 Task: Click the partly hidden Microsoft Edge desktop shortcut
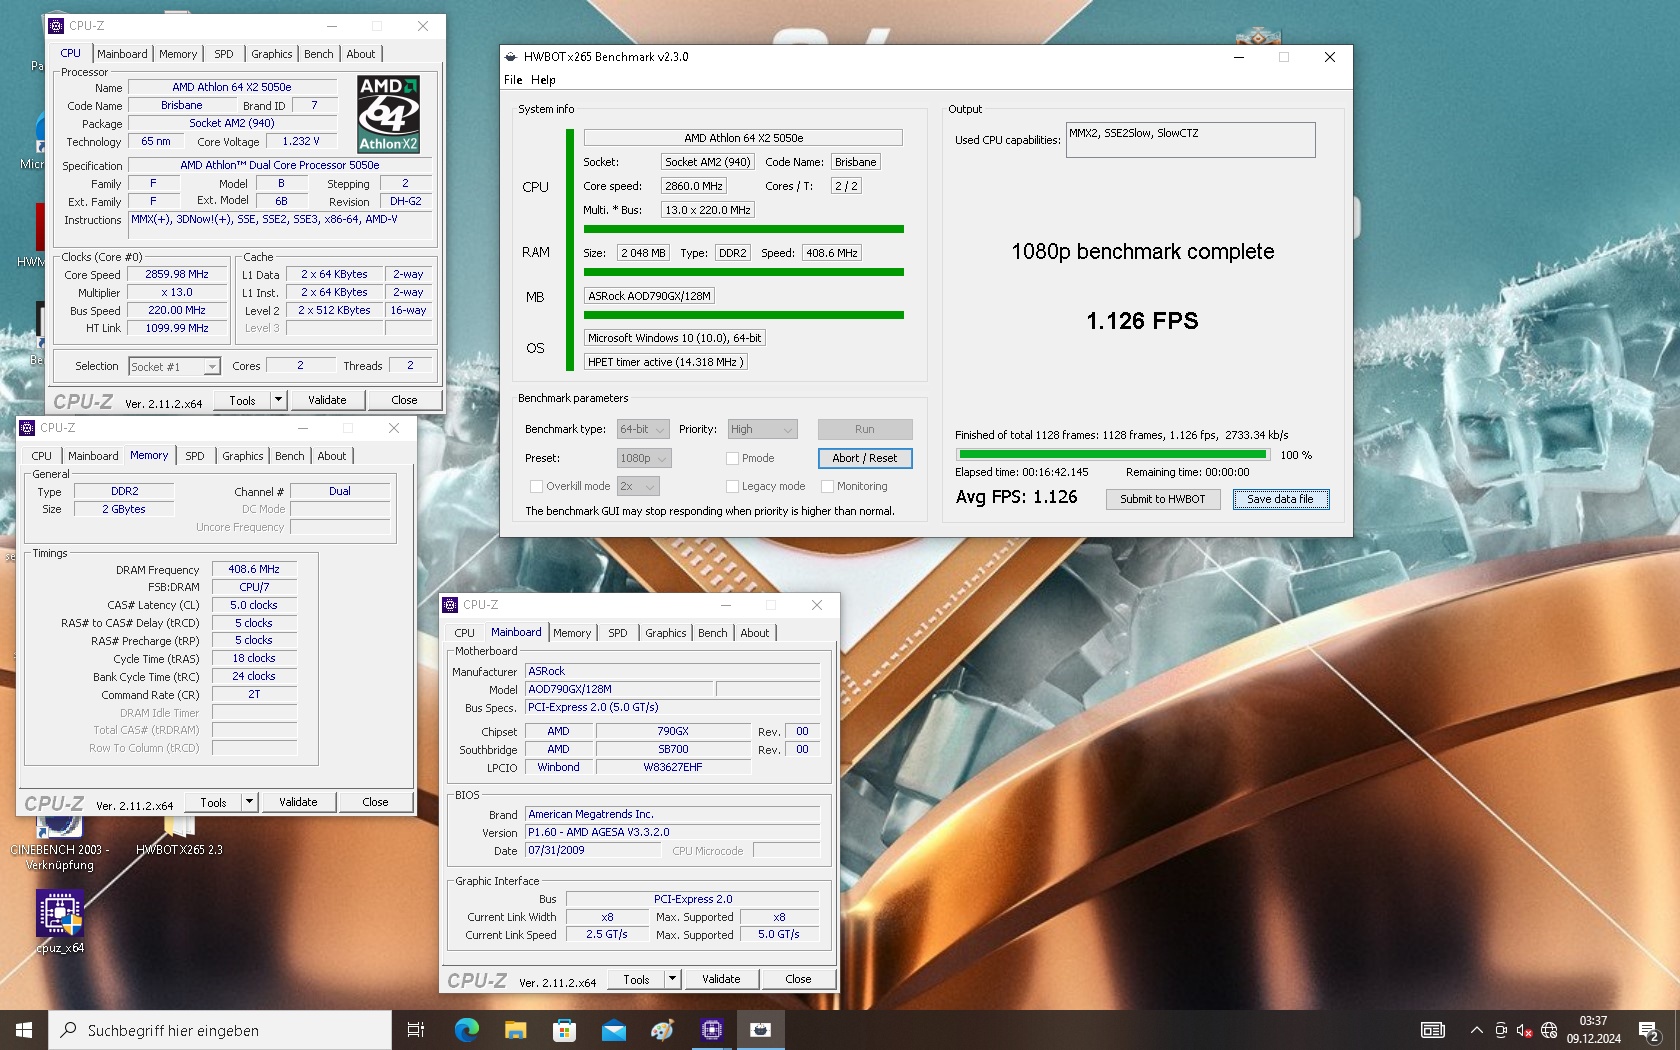tap(38, 140)
